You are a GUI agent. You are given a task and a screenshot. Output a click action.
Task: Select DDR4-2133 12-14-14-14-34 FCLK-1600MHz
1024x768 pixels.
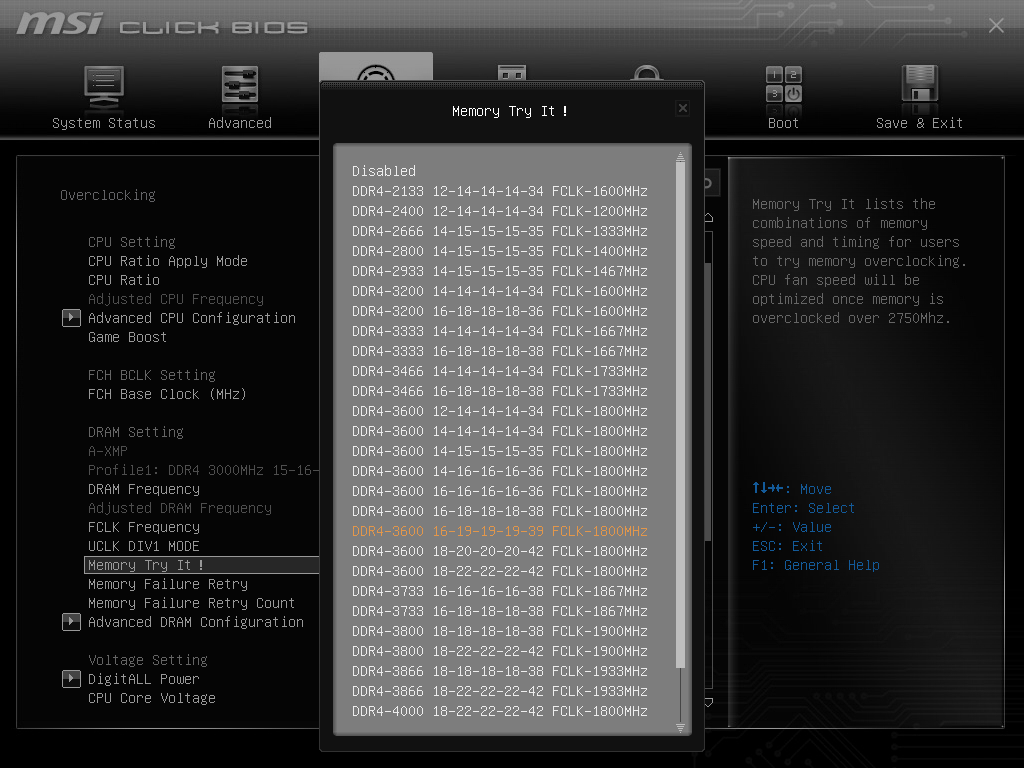(500, 191)
